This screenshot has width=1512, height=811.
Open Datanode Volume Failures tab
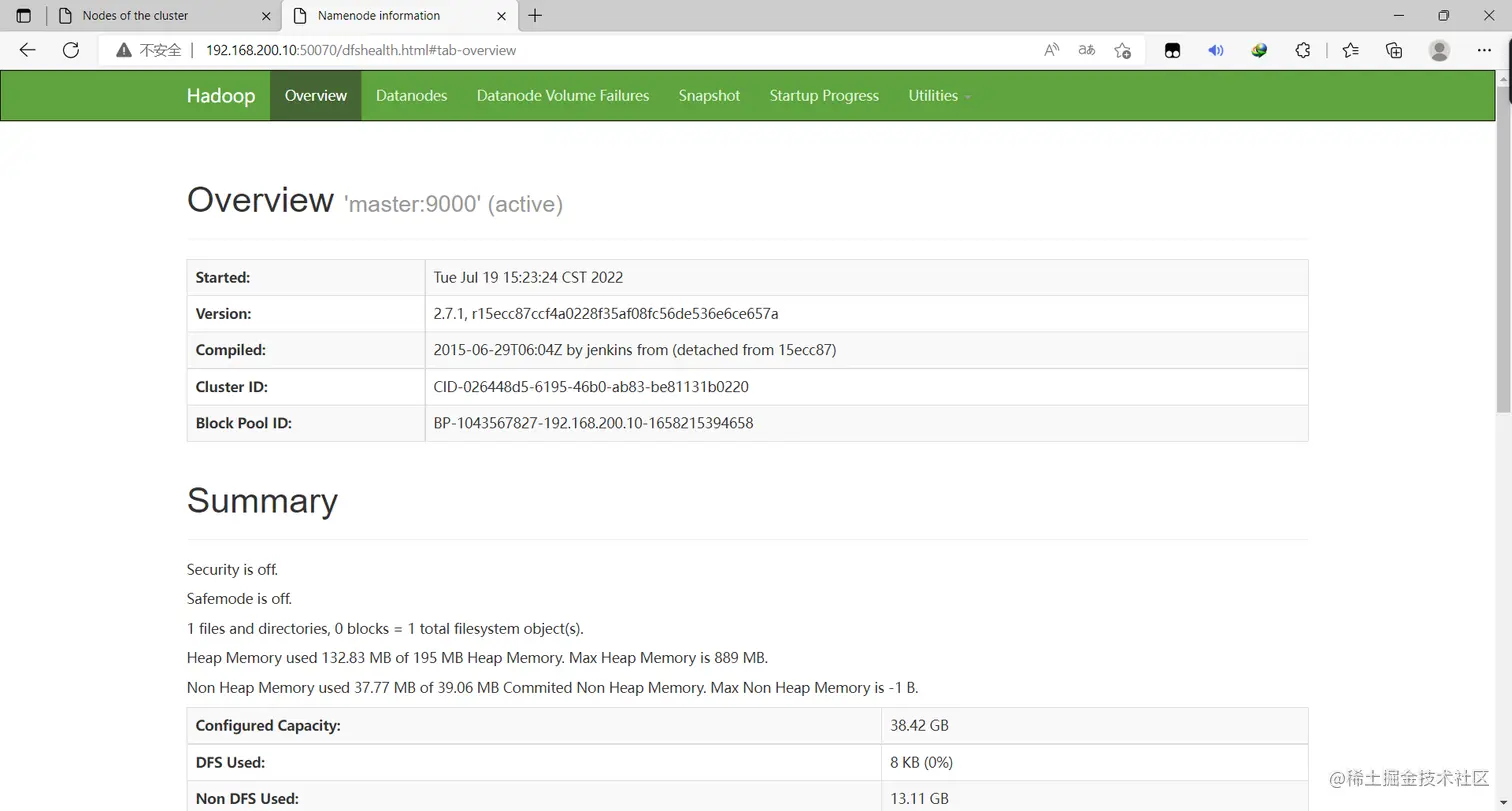pos(563,96)
